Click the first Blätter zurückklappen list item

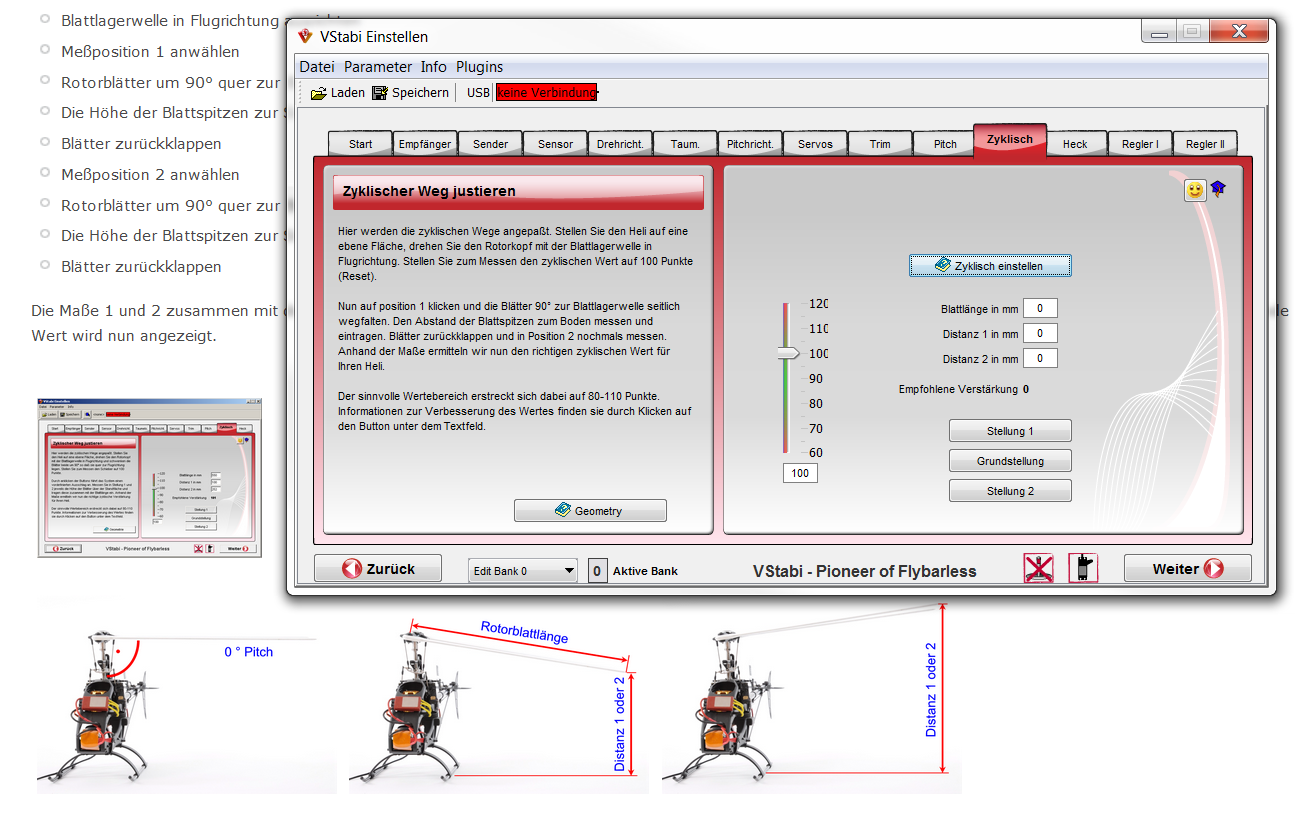(141, 143)
